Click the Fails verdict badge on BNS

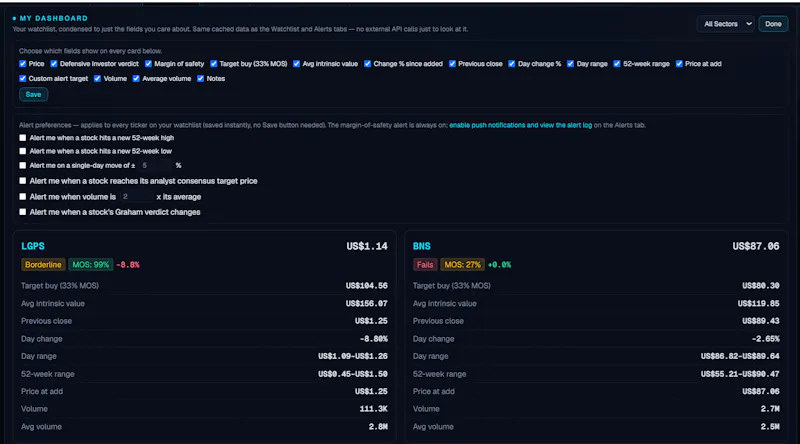(424, 264)
